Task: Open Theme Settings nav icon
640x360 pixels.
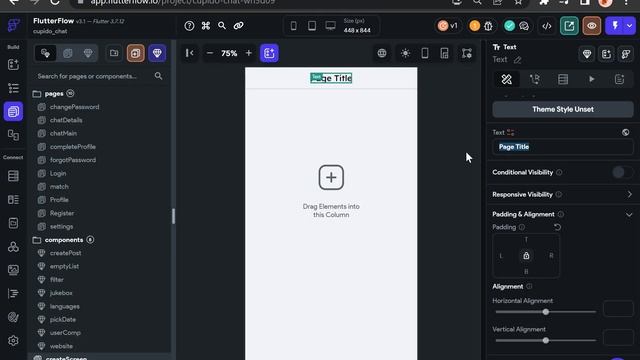Action: (x=13, y=317)
